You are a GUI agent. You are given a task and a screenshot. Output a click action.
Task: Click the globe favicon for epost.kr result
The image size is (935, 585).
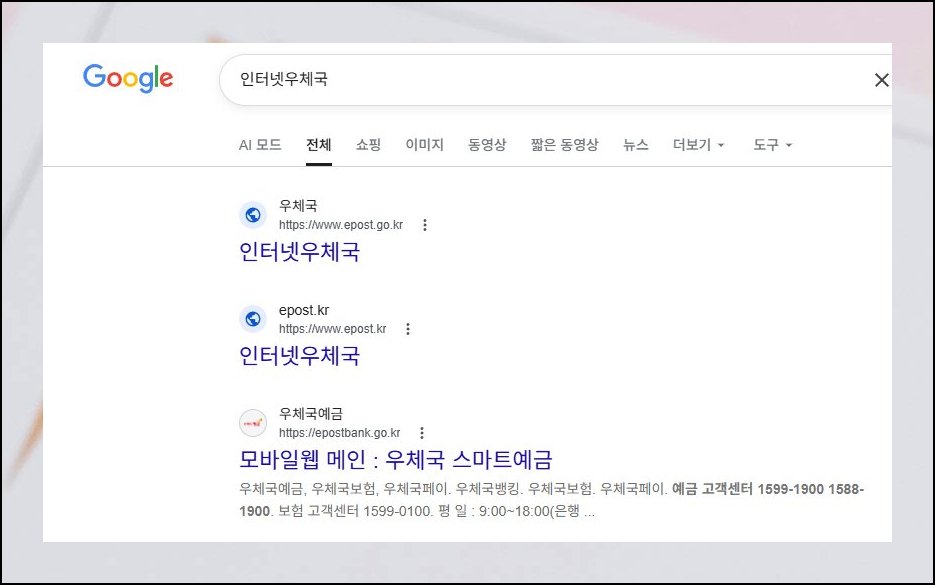[x=253, y=319]
